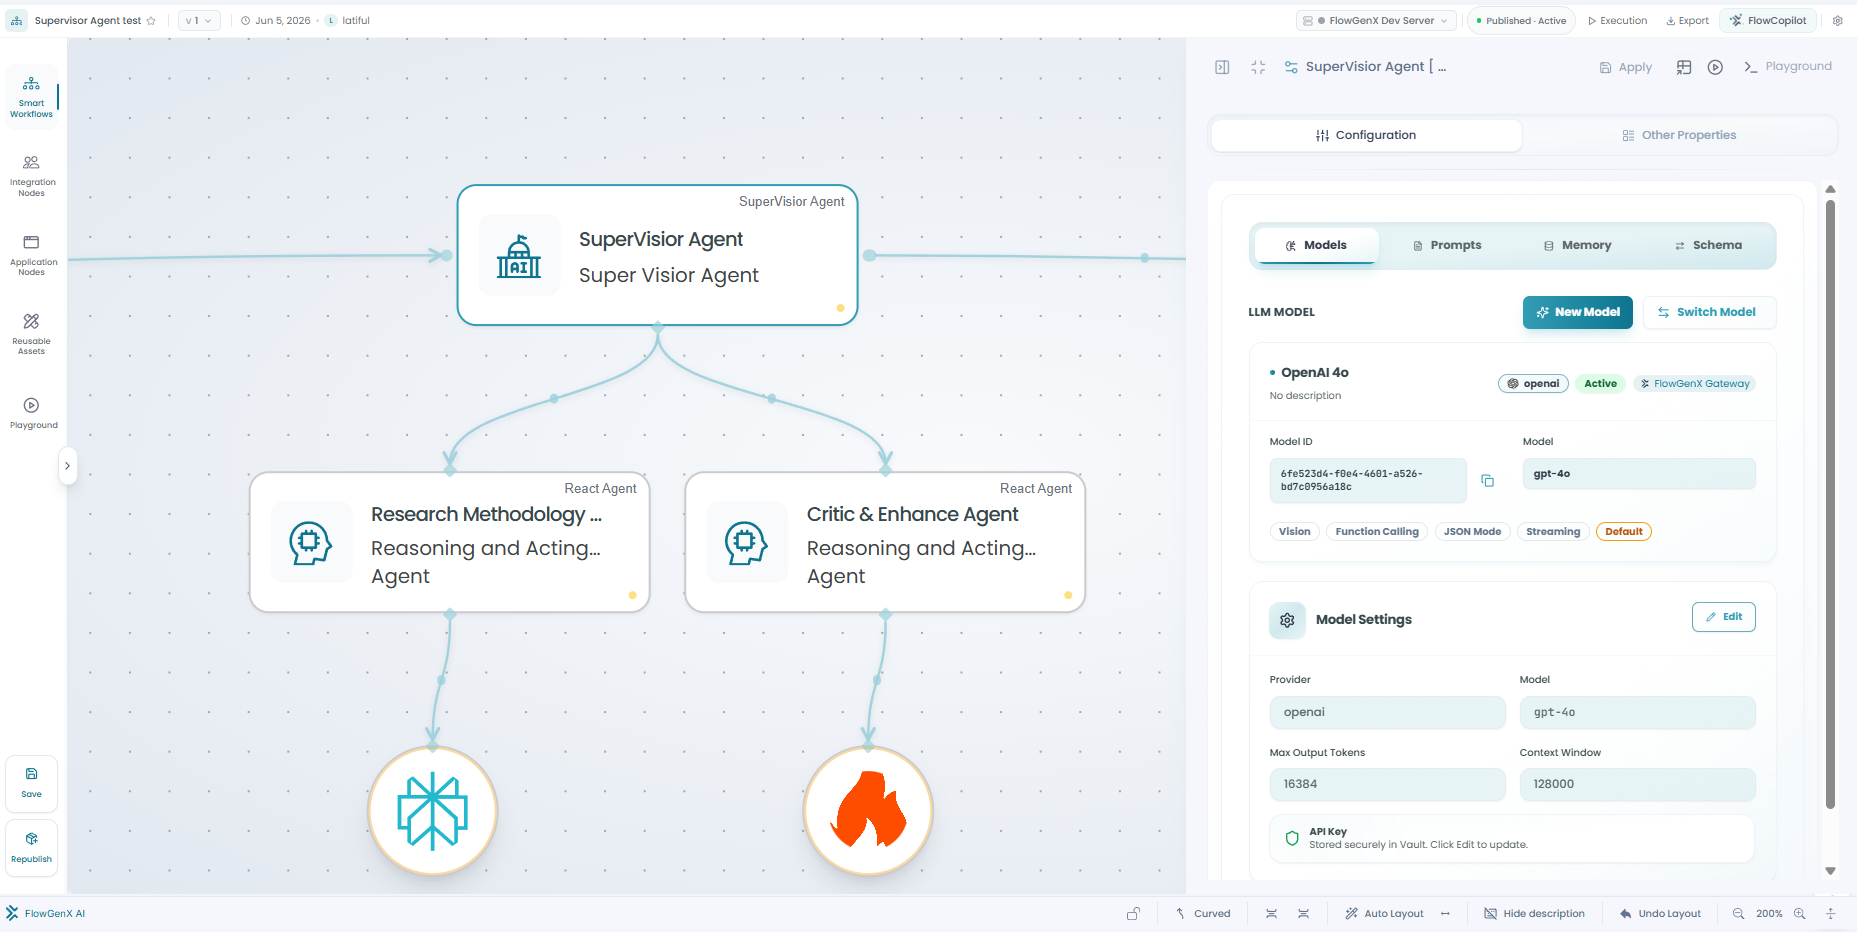The width and height of the screenshot is (1857, 932).
Task: Click the Published · Active status badge
Action: click(1521, 21)
